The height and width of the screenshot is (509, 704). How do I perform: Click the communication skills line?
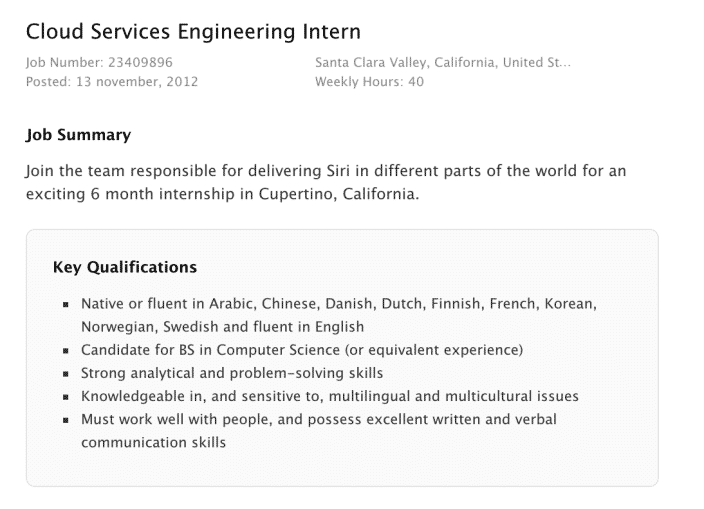[153, 442]
